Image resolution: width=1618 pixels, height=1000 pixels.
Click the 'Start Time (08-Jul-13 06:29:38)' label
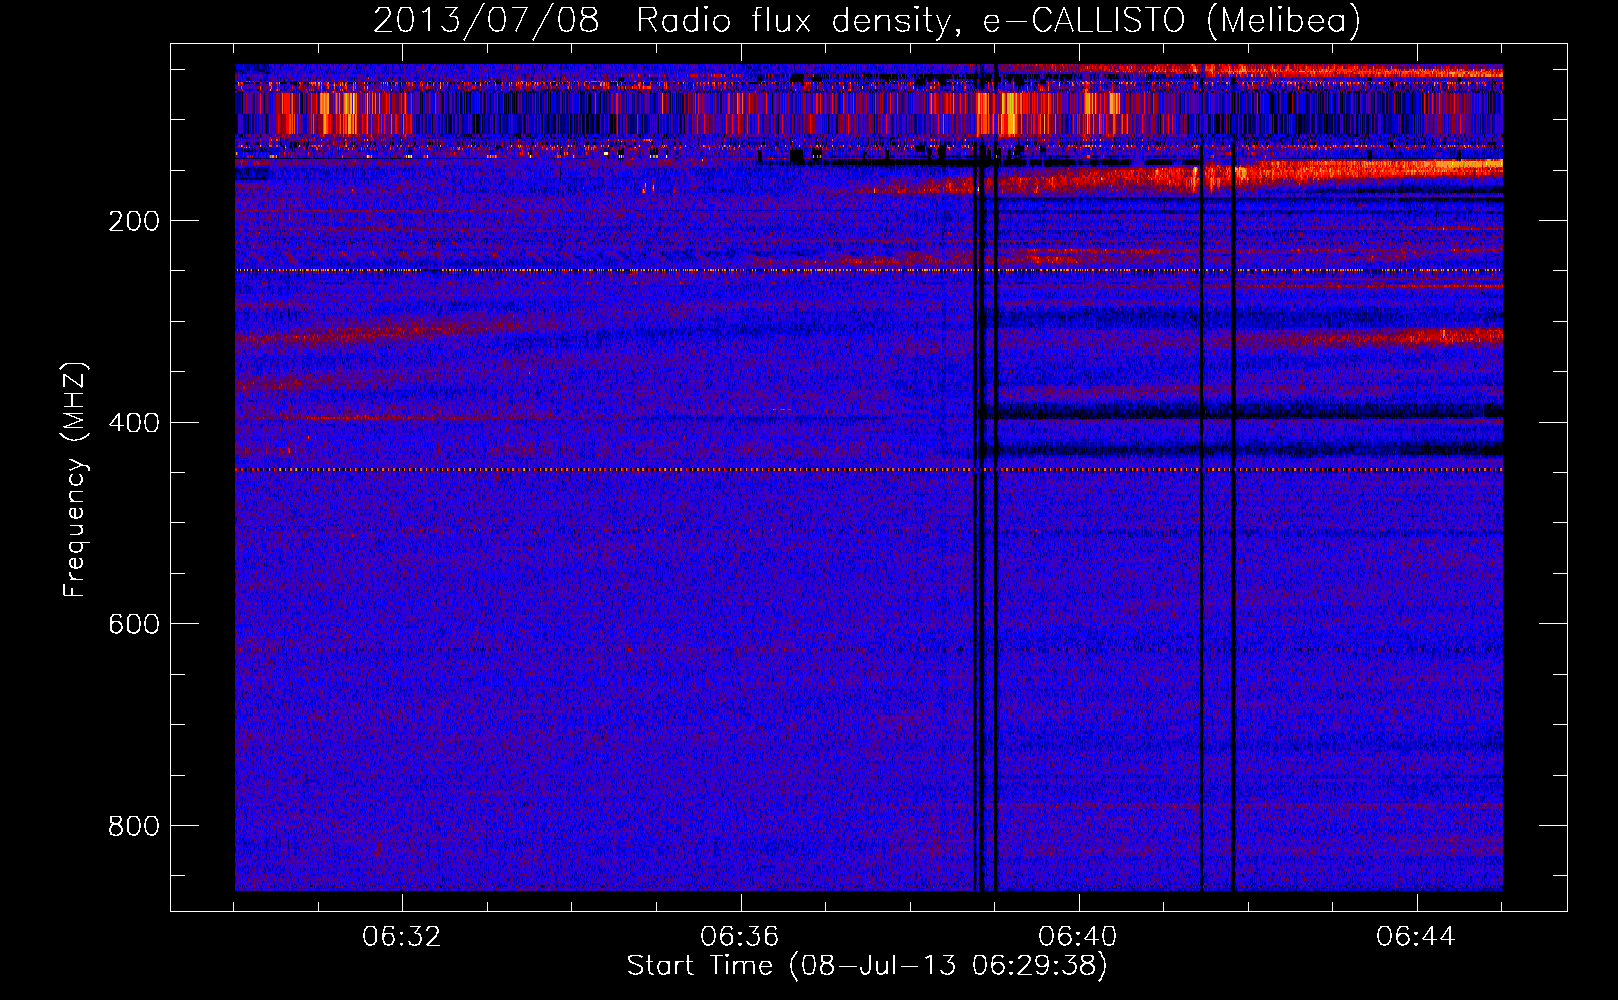867,966
